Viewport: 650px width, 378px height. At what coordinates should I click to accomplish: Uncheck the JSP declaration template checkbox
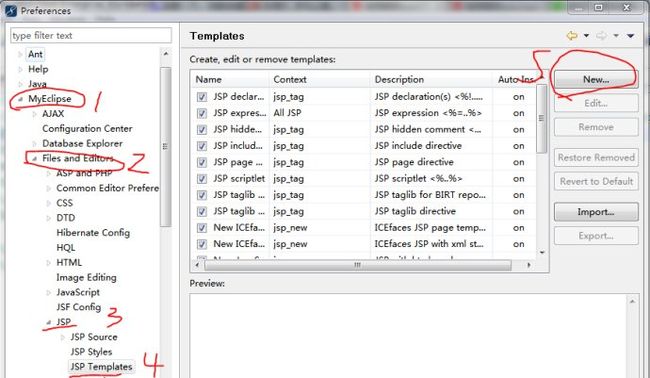[x=202, y=97]
